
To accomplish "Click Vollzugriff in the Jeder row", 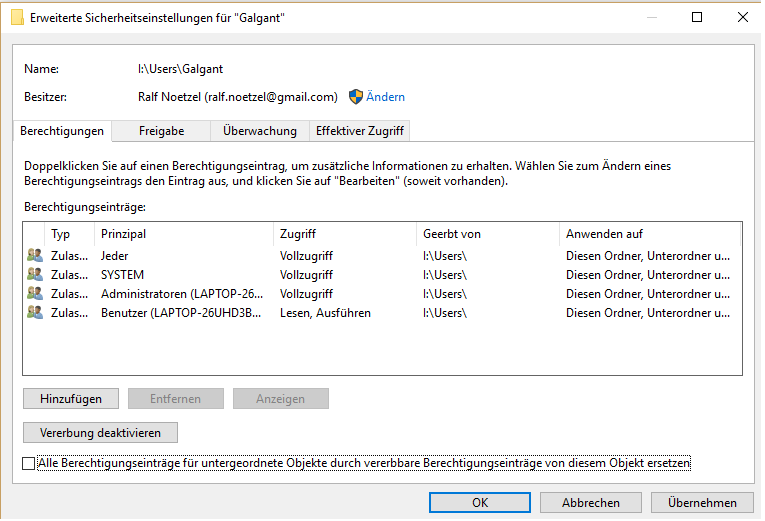I will [306, 256].
